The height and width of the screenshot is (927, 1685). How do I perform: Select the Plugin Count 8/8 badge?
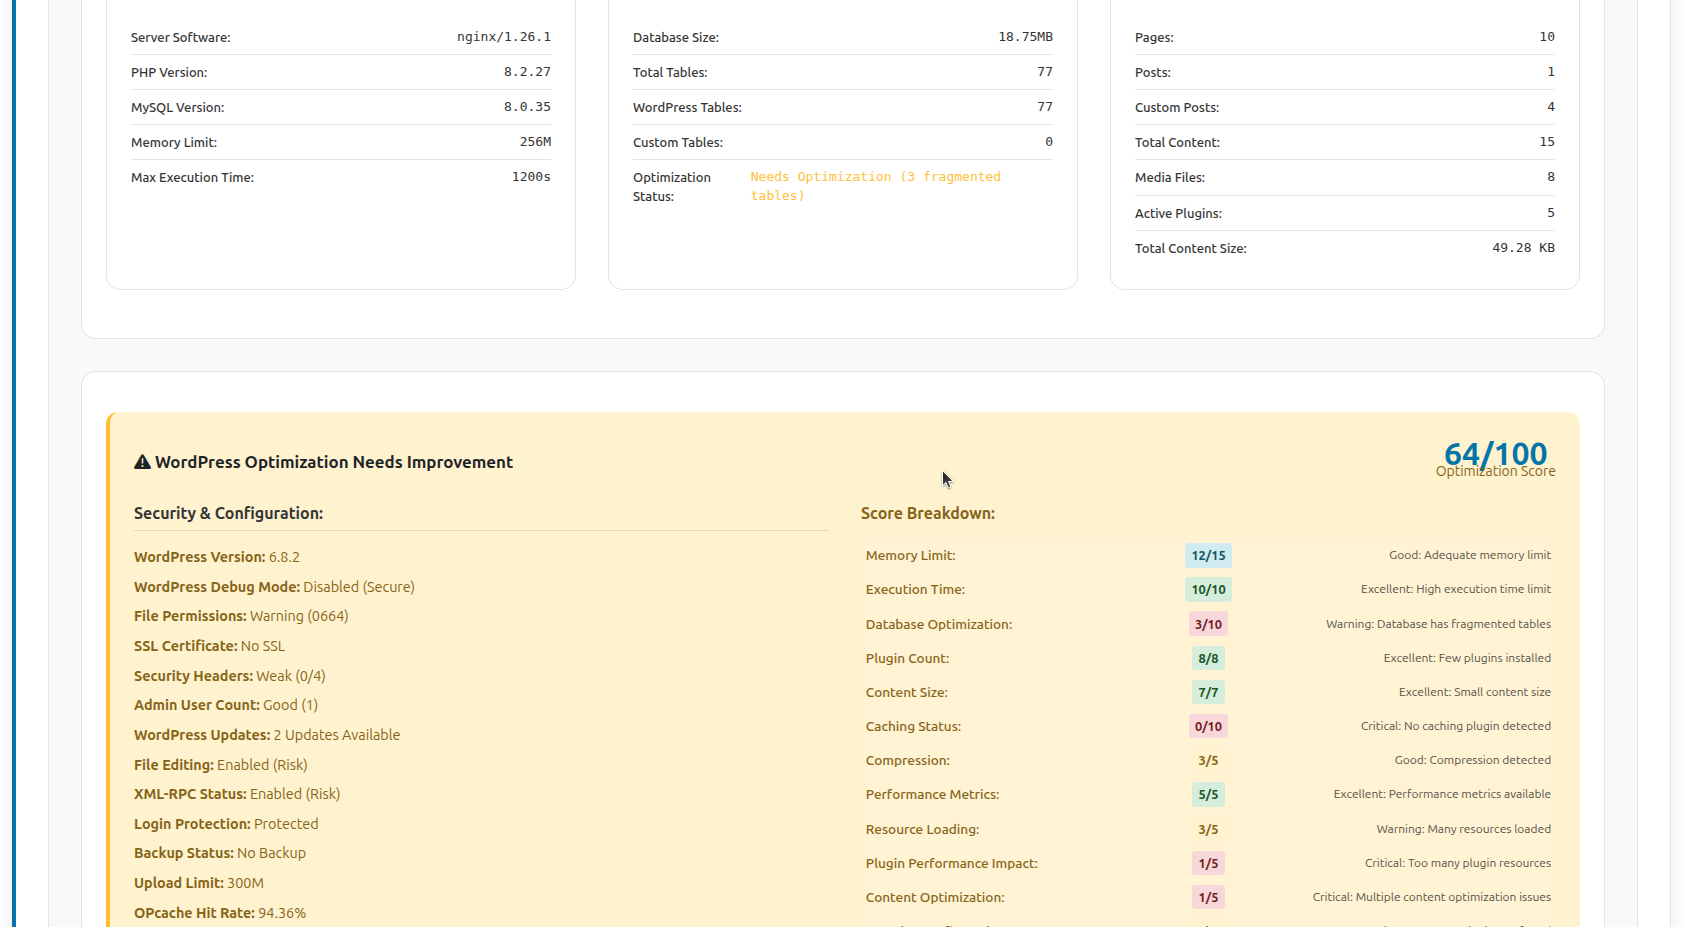point(1208,659)
